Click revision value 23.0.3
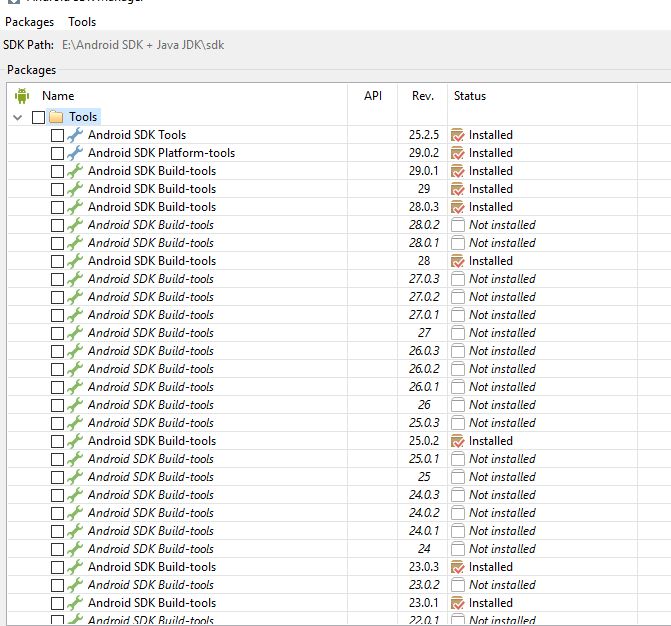Screen dimensions: 671x626 [x=424, y=567]
